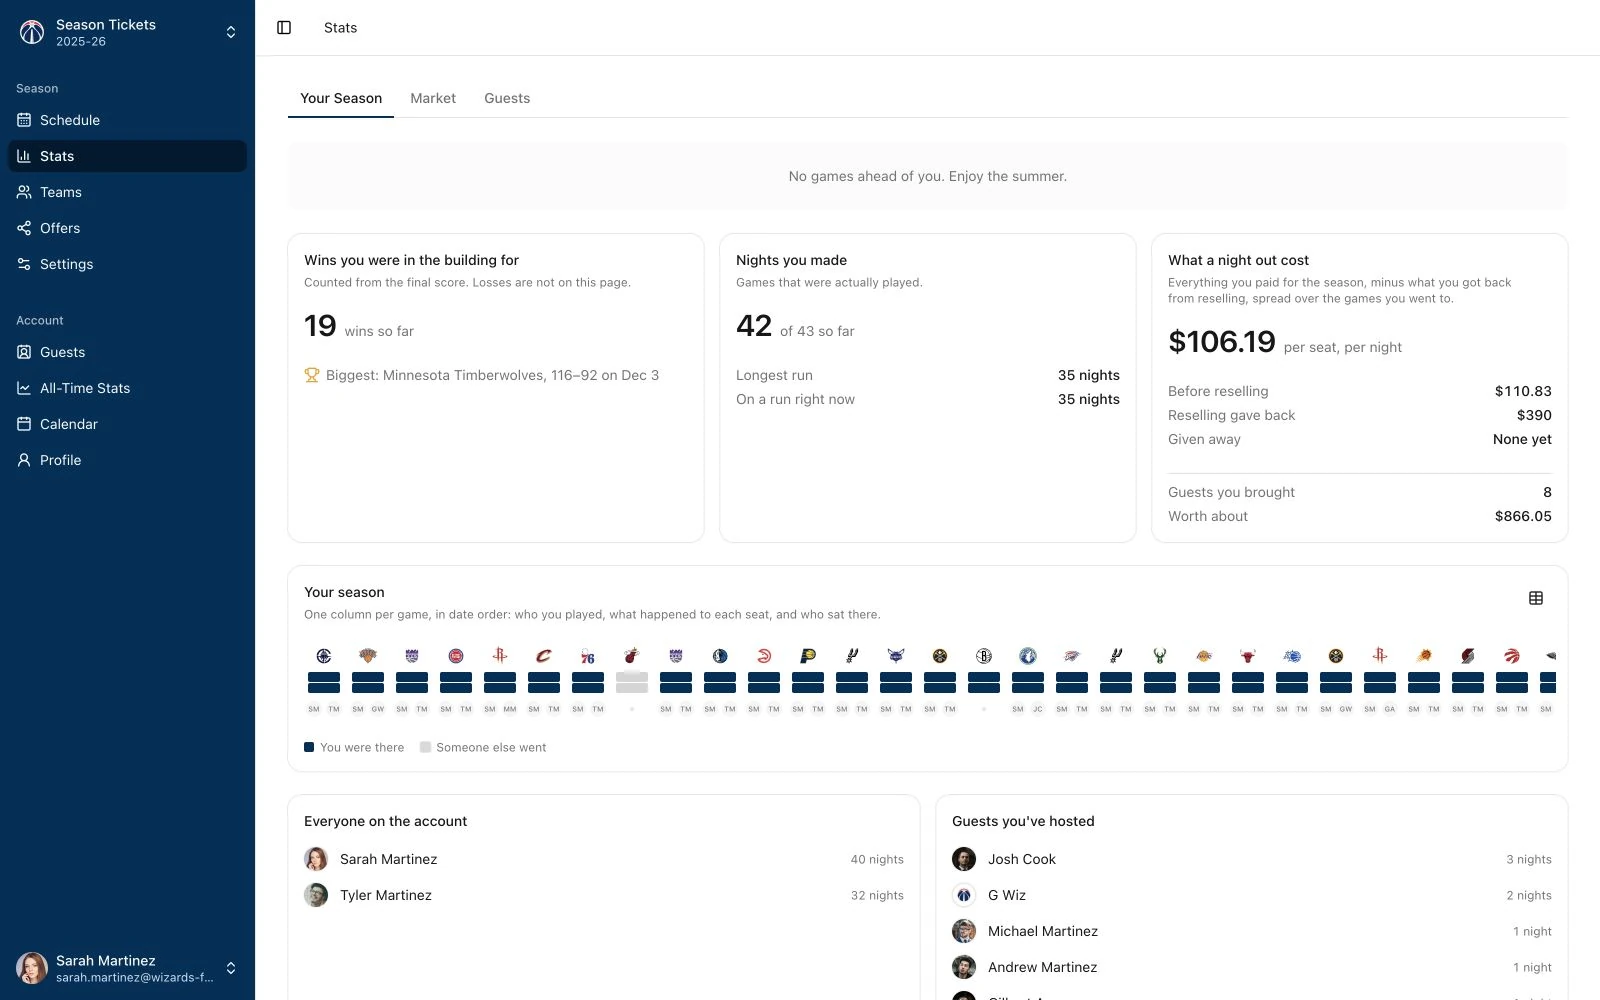Viewport: 1600px width, 1000px height.
Task: Click the 'You were there' legend swatch
Action: click(x=309, y=747)
